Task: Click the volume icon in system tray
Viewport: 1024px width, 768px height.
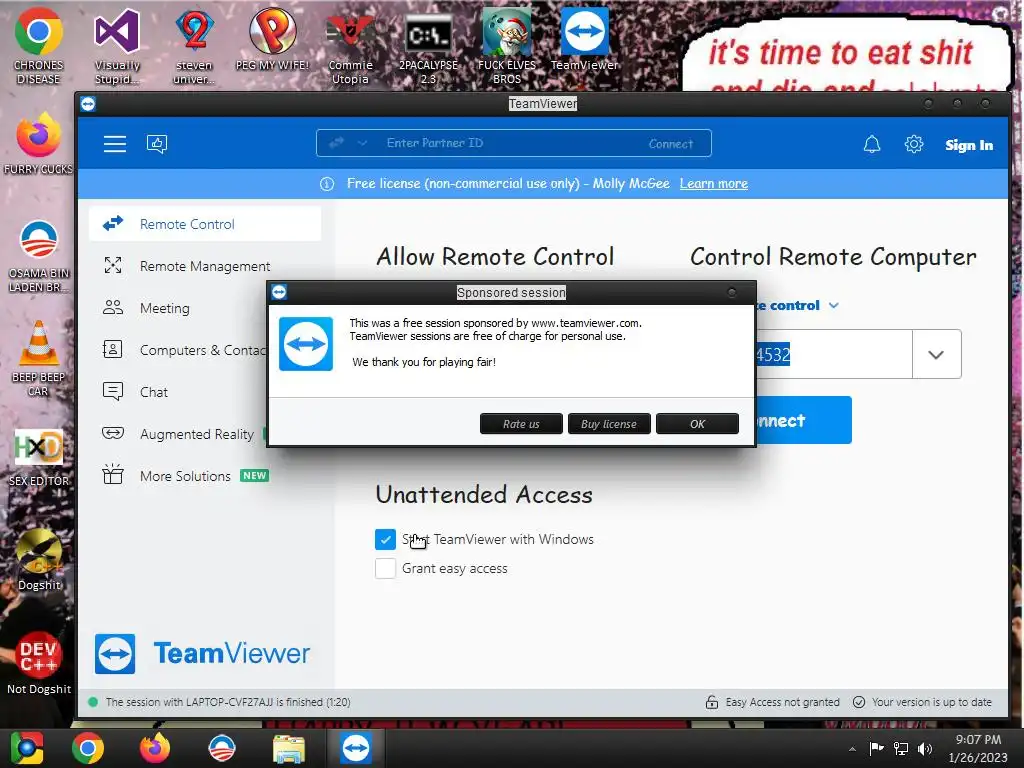Action: [925, 748]
